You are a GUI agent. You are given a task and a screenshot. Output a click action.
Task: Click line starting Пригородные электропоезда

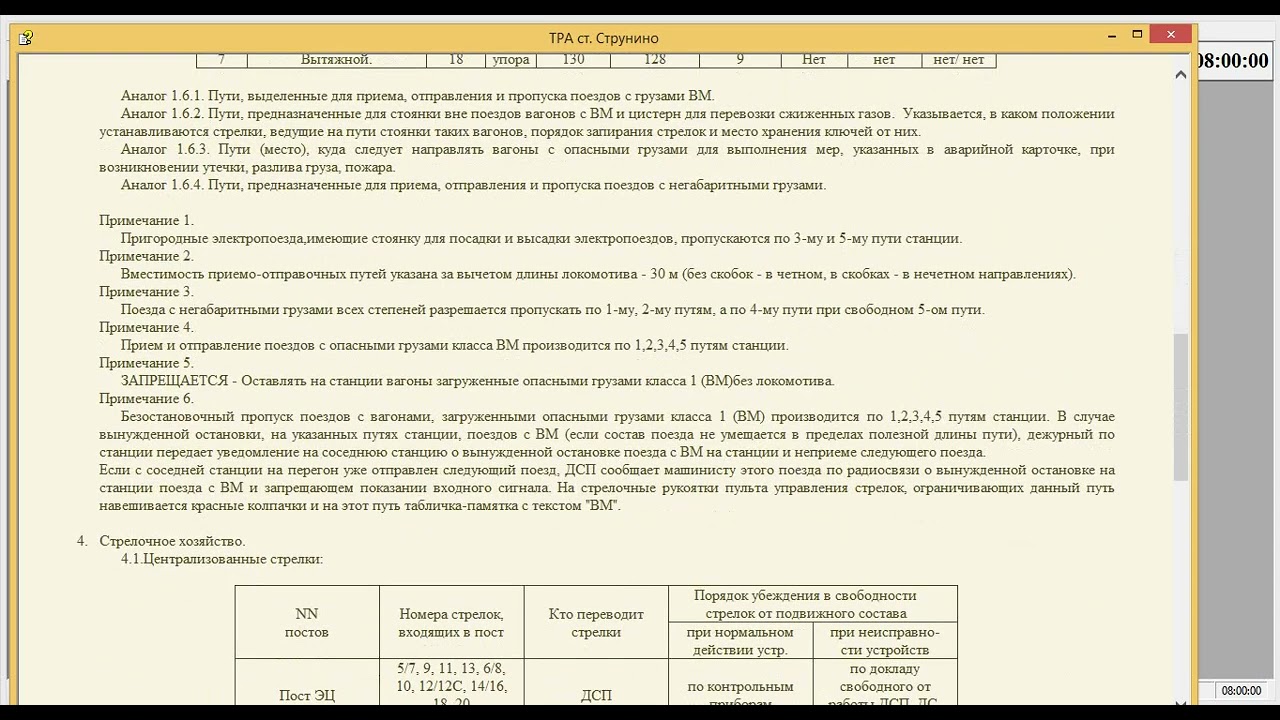click(541, 238)
